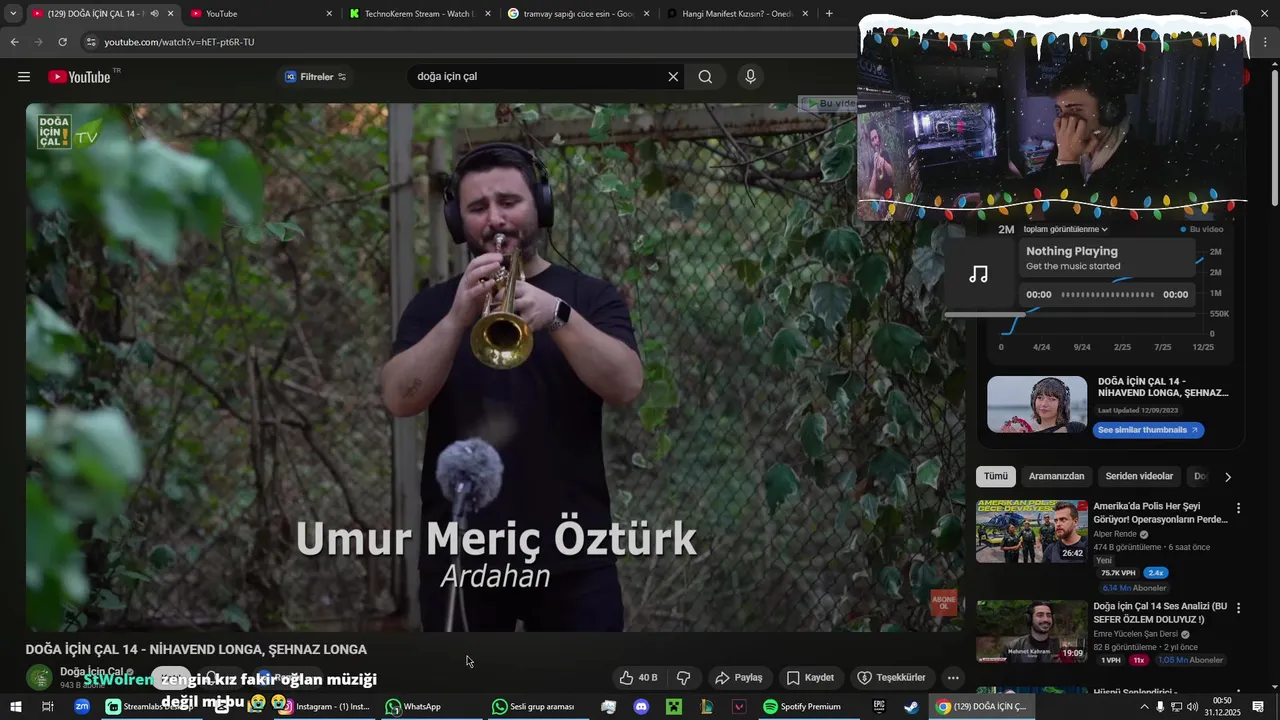Open the Doğa İçin Çal channel name
Screen dimensions: 1280x720
pyautogui.click(x=92, y=672)
